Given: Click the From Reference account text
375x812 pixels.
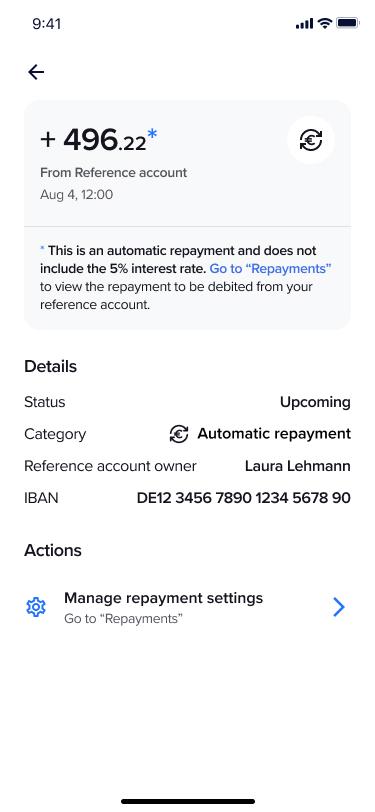Looking at the screenshot, I should point(113,173).
